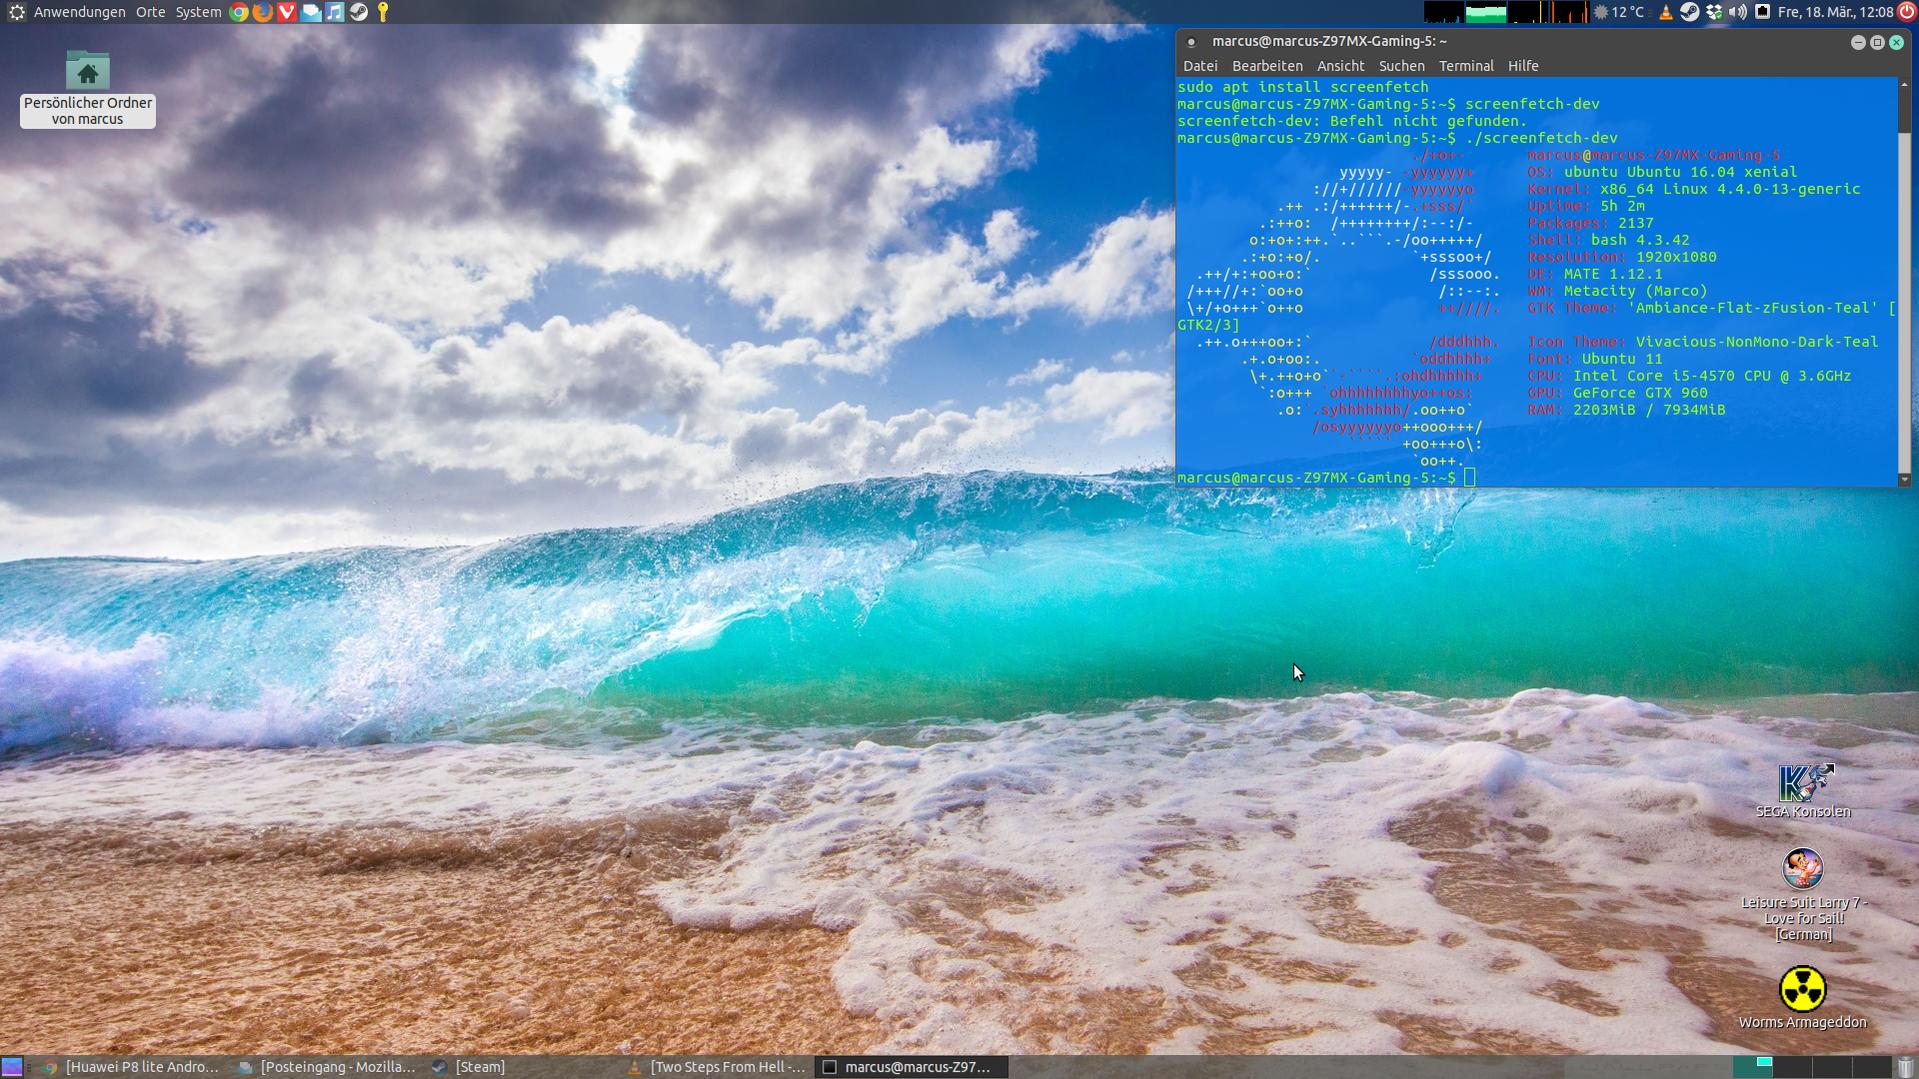This screenshot has width=1919, height=1079.
Task: Click the Kernel line in screenfetch output
Action: 1694,189
